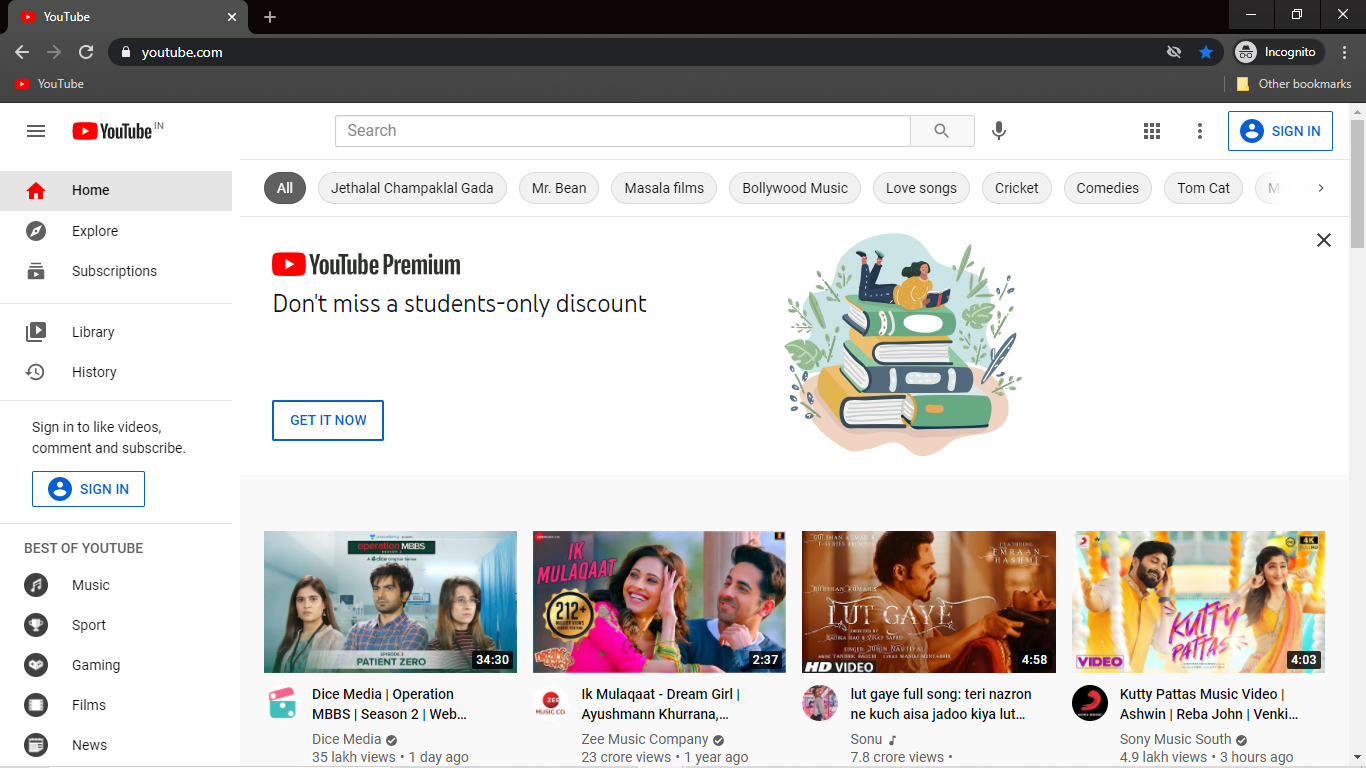Open the Operation MBBS video title
Screen dimensions: 1366x768
[x=390, y=704]
